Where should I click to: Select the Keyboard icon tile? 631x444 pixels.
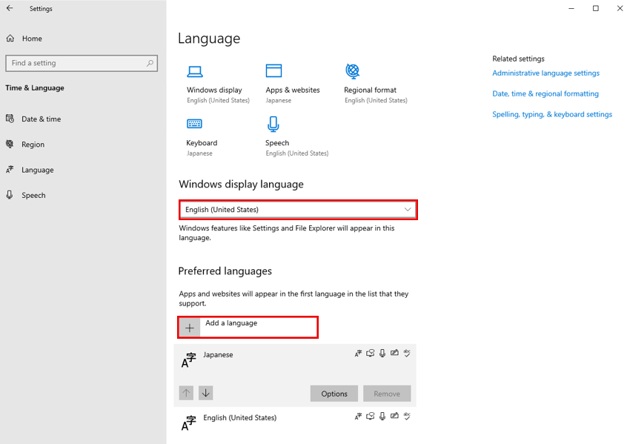tap(195, 124)
